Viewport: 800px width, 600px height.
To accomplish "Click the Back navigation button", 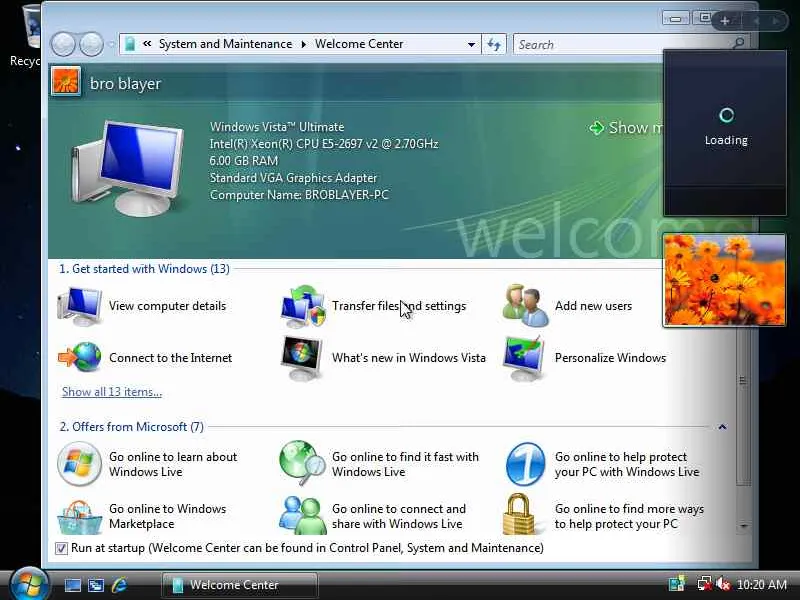I will pos(63,44).
